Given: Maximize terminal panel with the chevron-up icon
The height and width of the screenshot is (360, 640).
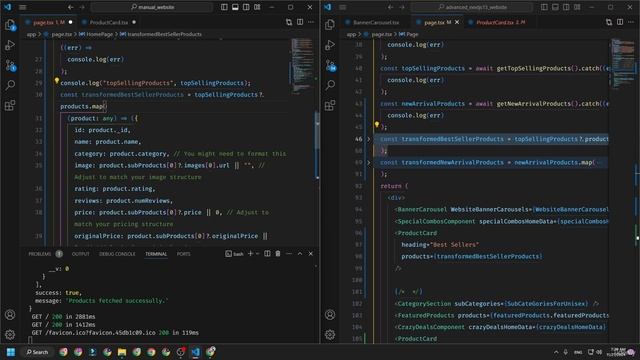Looking at the screenshot, I should [300, 253].
